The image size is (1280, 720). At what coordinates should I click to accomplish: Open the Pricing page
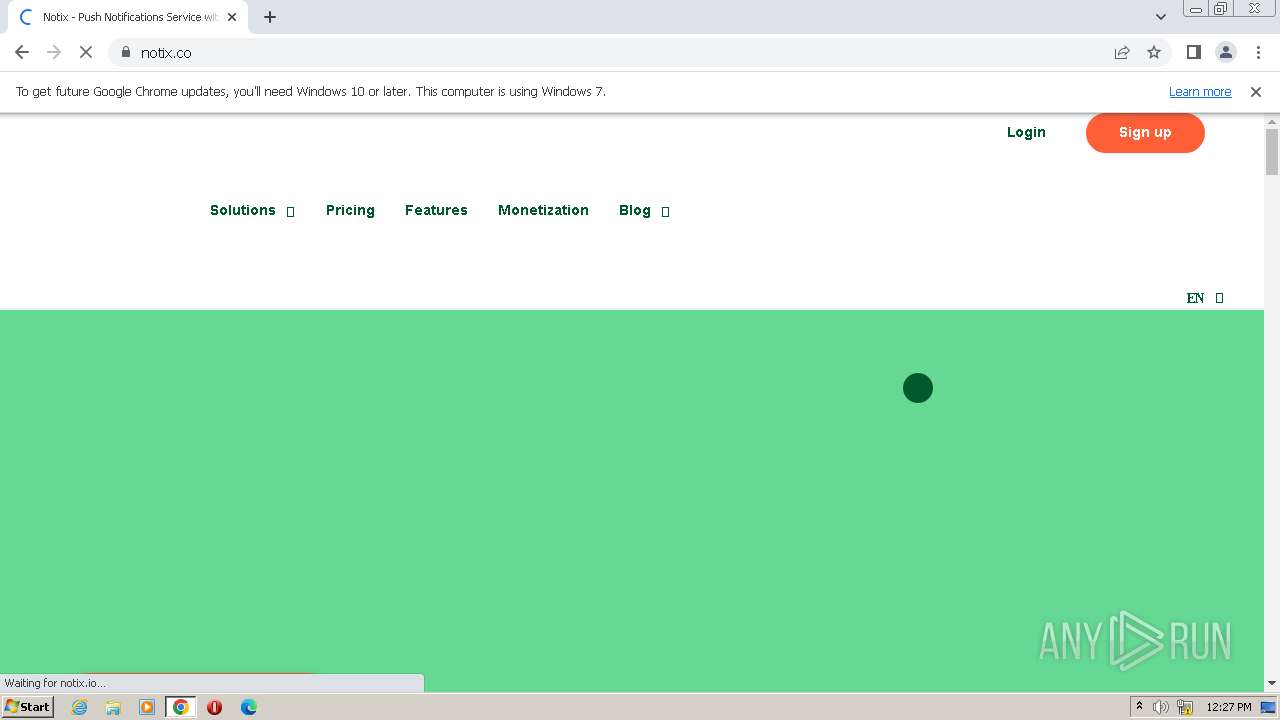350,210
